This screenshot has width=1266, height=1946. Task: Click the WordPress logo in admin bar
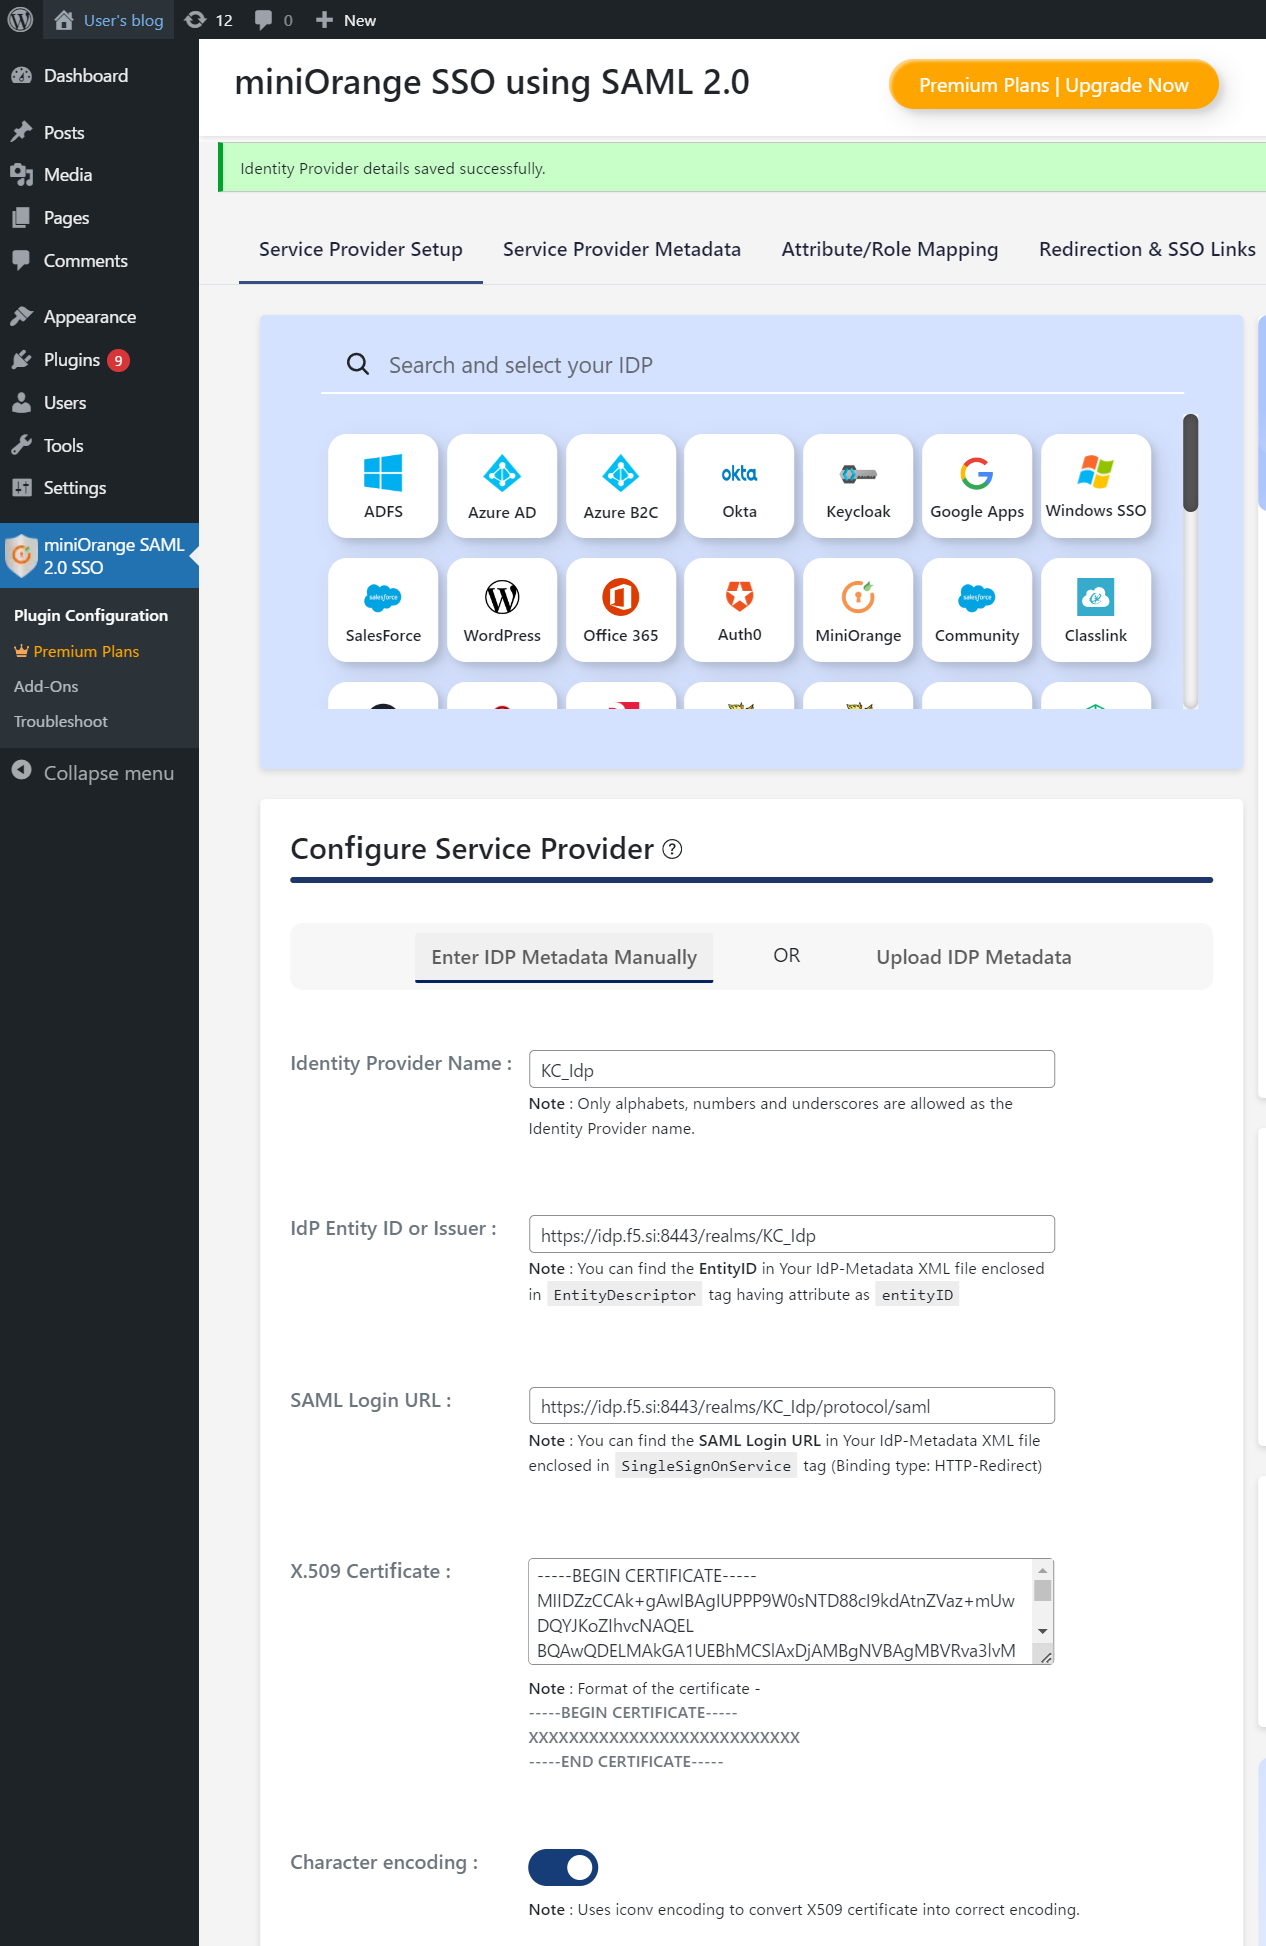[21, 20]
